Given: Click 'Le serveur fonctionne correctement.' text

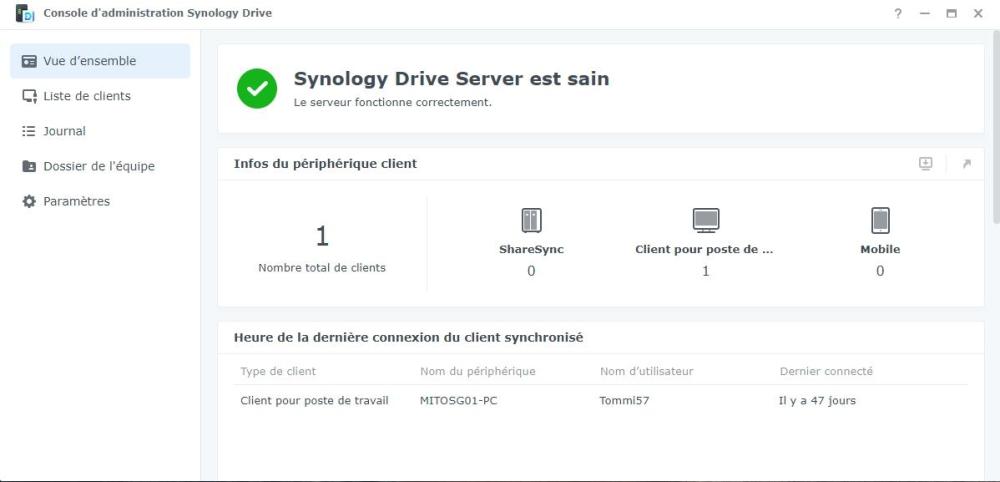Looking at the screenshot, I should (393, 102).
